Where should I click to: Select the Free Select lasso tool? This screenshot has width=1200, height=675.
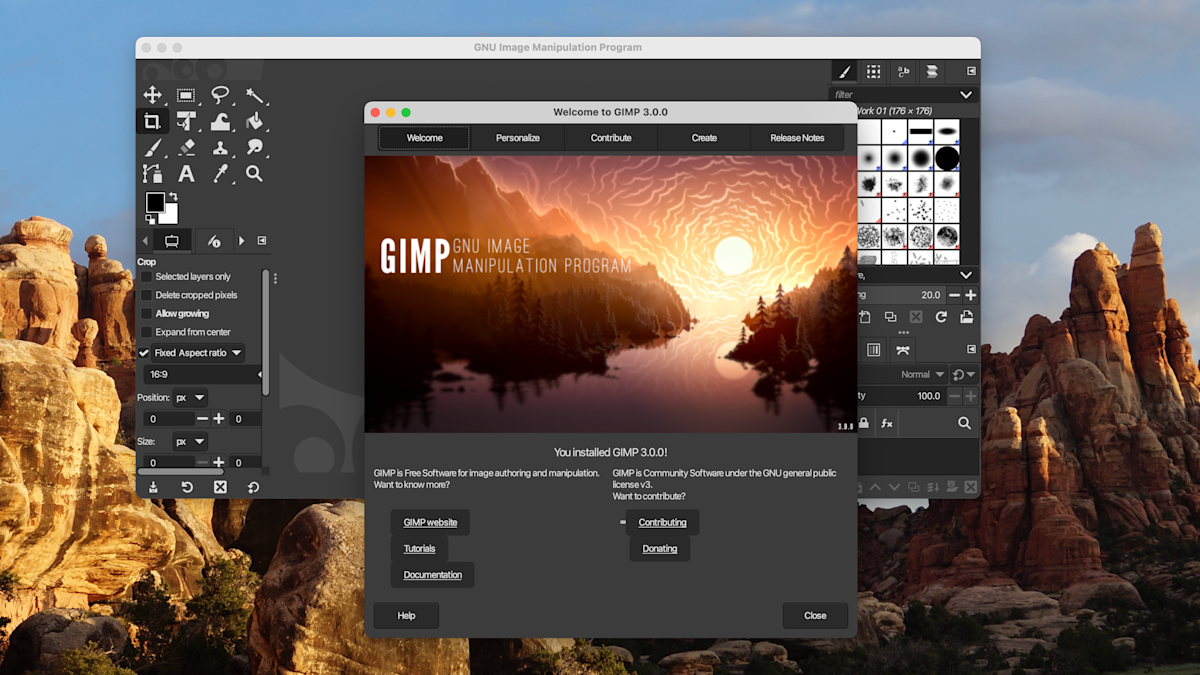220,95
